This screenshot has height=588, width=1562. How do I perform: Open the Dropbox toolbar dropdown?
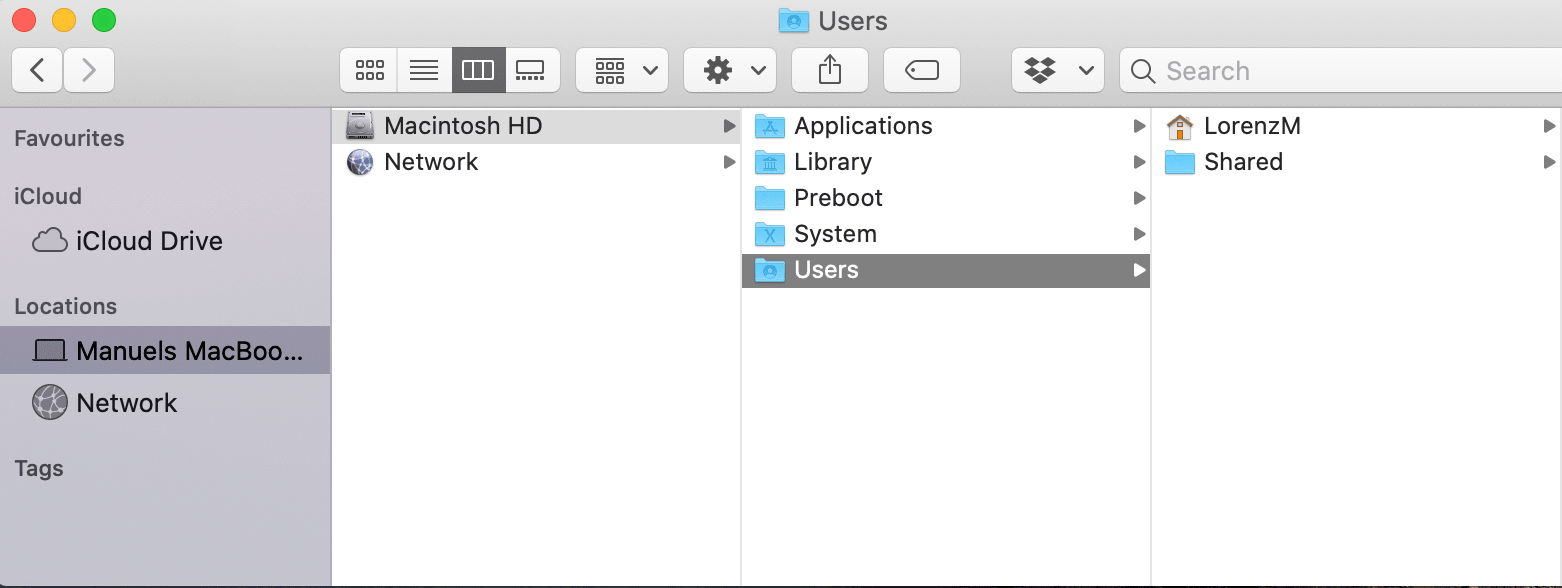(1057, 70)
